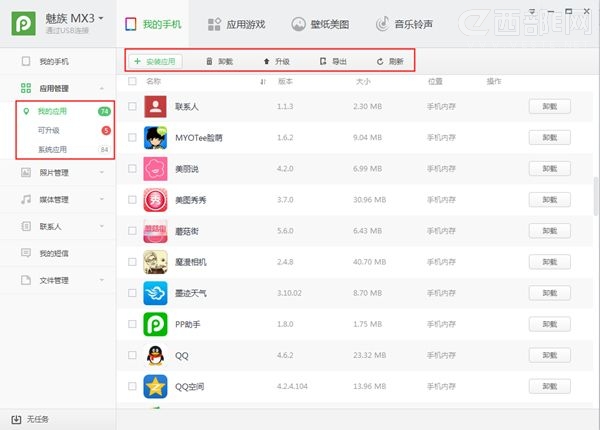Click 卸載 button for the QQ row
The image size is (600, 430).
tap(549, 355)
